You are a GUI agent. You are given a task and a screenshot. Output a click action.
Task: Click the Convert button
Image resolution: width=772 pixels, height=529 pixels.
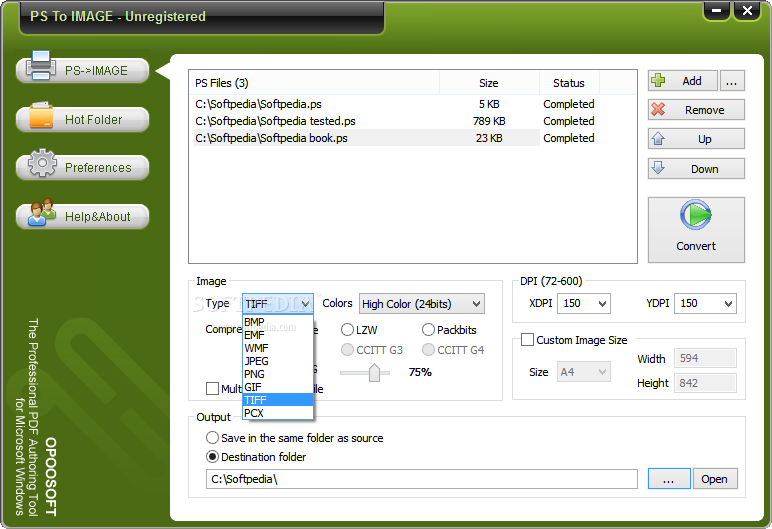coord(696,230)
